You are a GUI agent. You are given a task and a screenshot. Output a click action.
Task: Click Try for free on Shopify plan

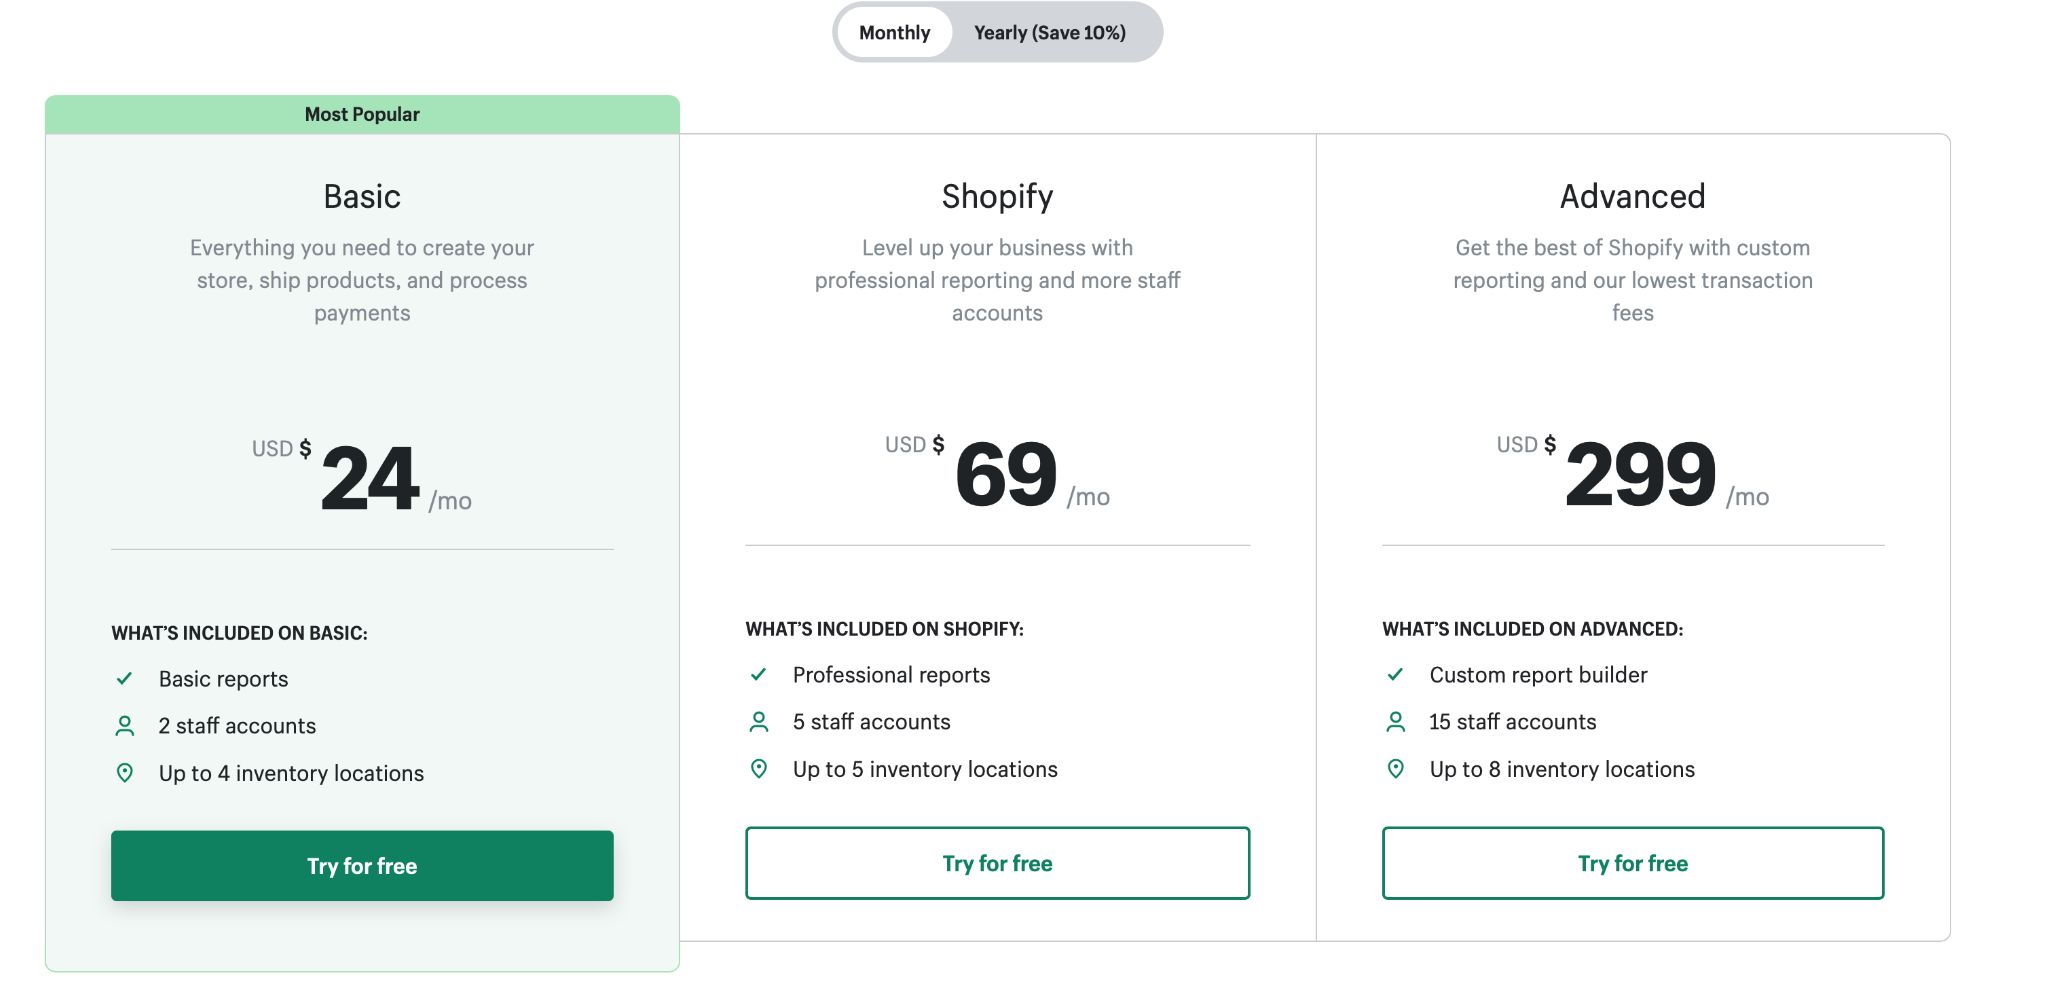[997, 863]
